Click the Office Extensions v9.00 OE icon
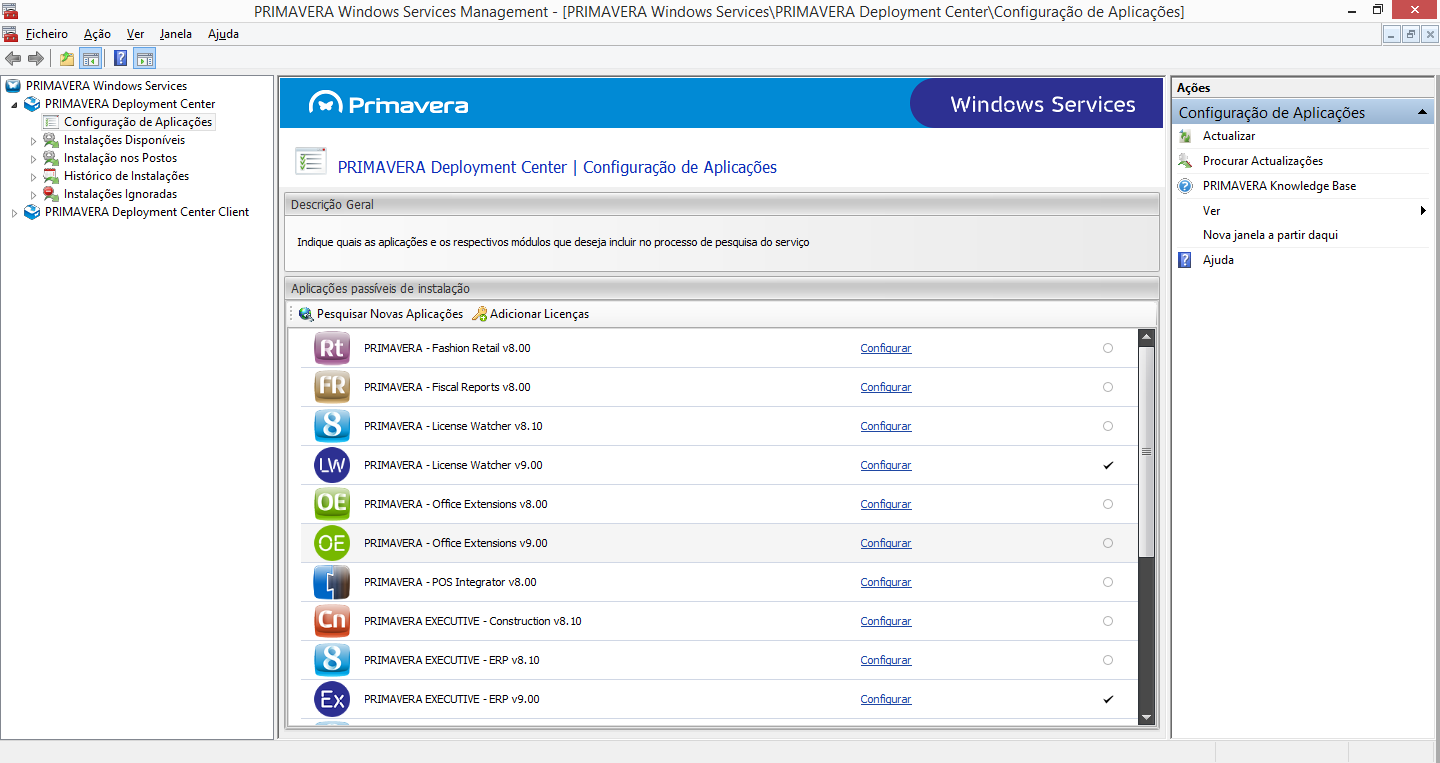The height and width of the screenshot is (763, 1440). click(332, 543)
